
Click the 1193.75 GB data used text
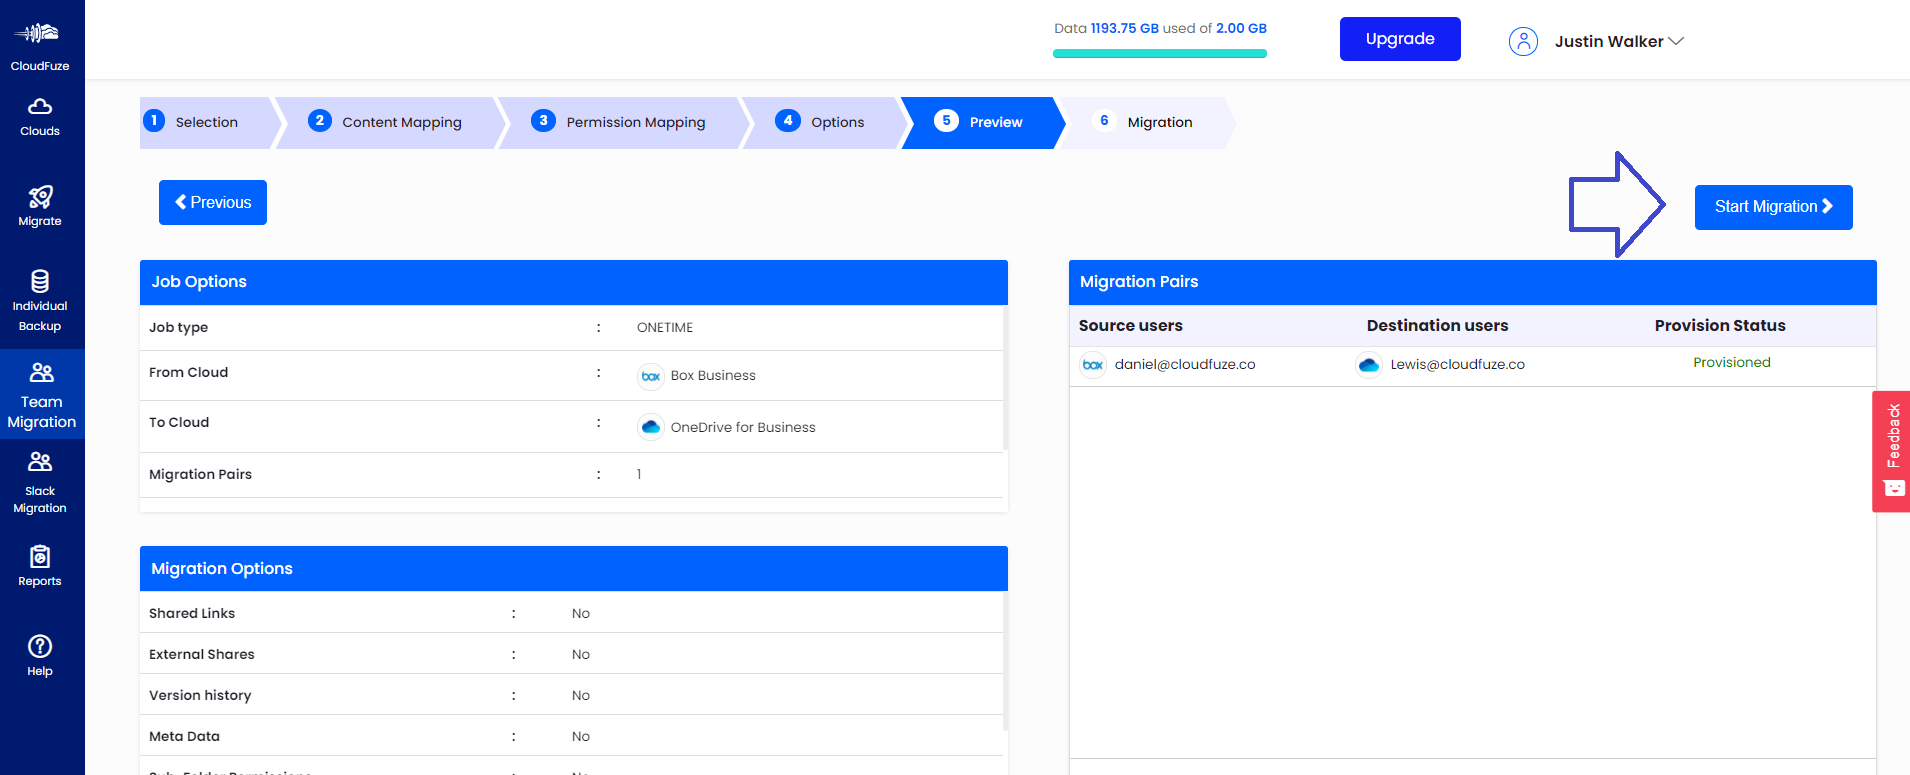[x=1124, y=29]
